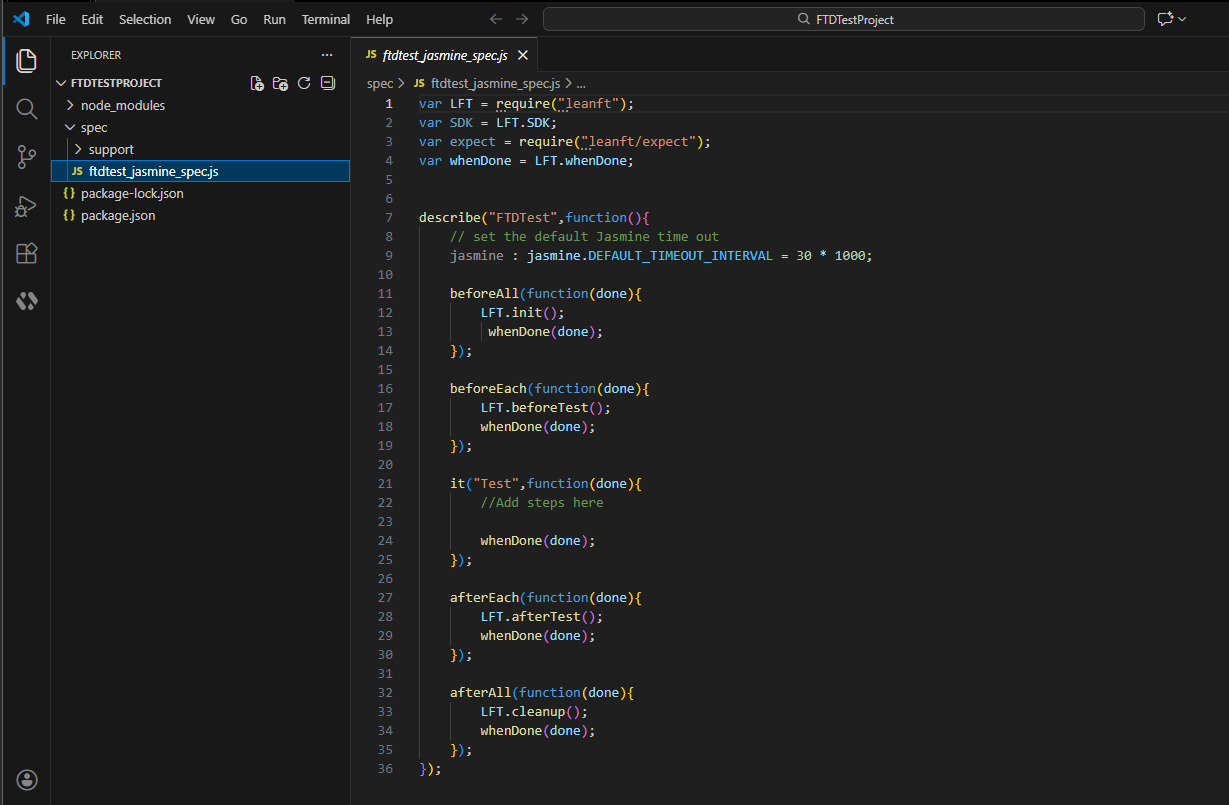Open the Search view icon
Image resolution: width=1229 pixels, height=805 pixels.
pos(27,108)
